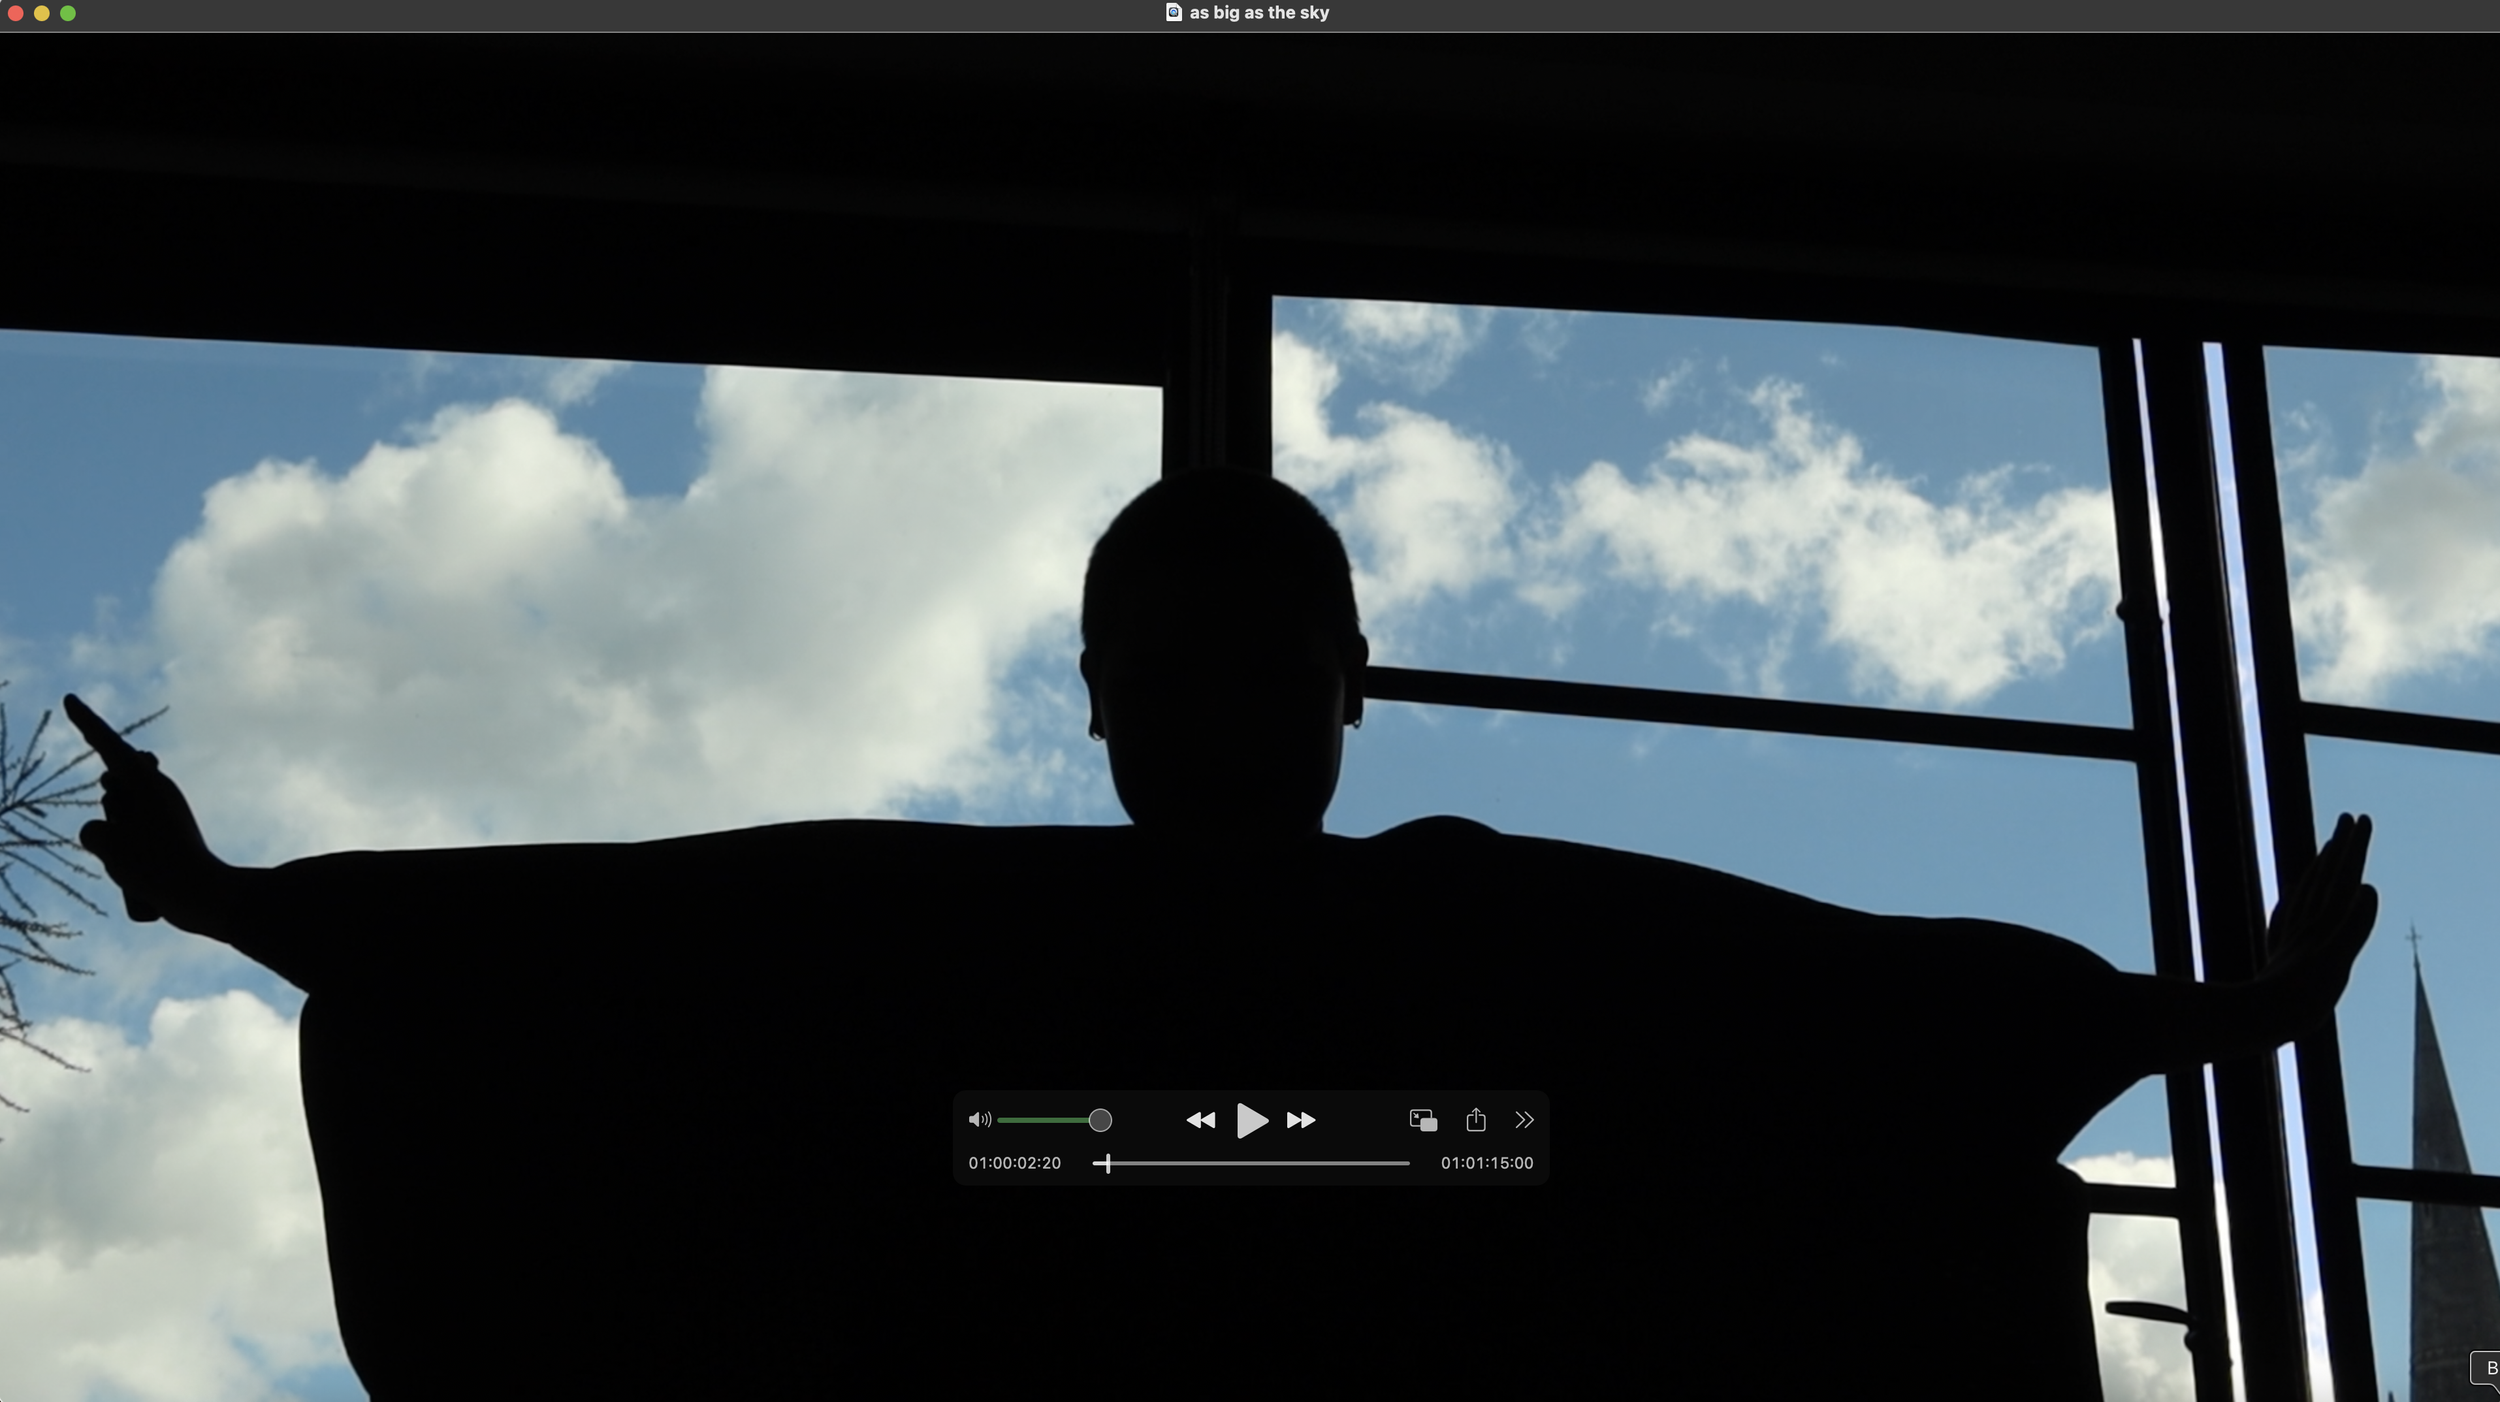Screen dimensions: 2500x1402
Task: Select the elapsed timecode 01:00:02:20
Action: click(1013, 1163)
